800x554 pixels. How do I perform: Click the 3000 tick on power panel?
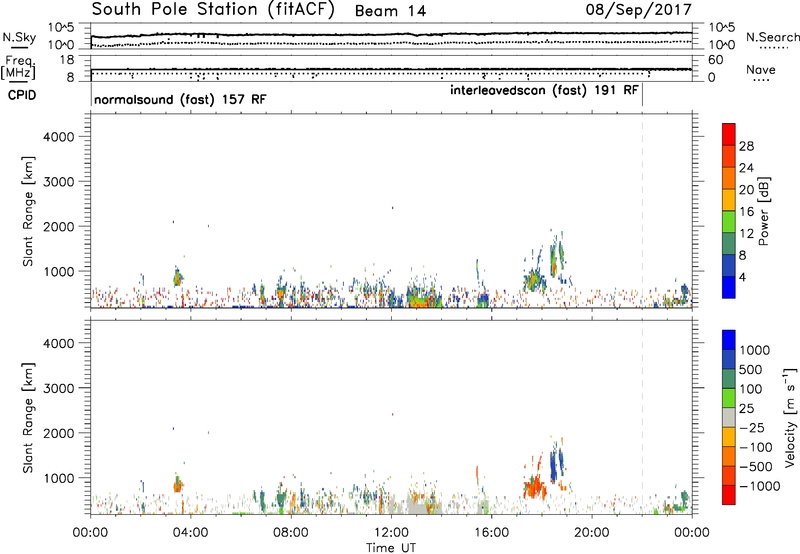pyautogui.click(x=59, y=182)
